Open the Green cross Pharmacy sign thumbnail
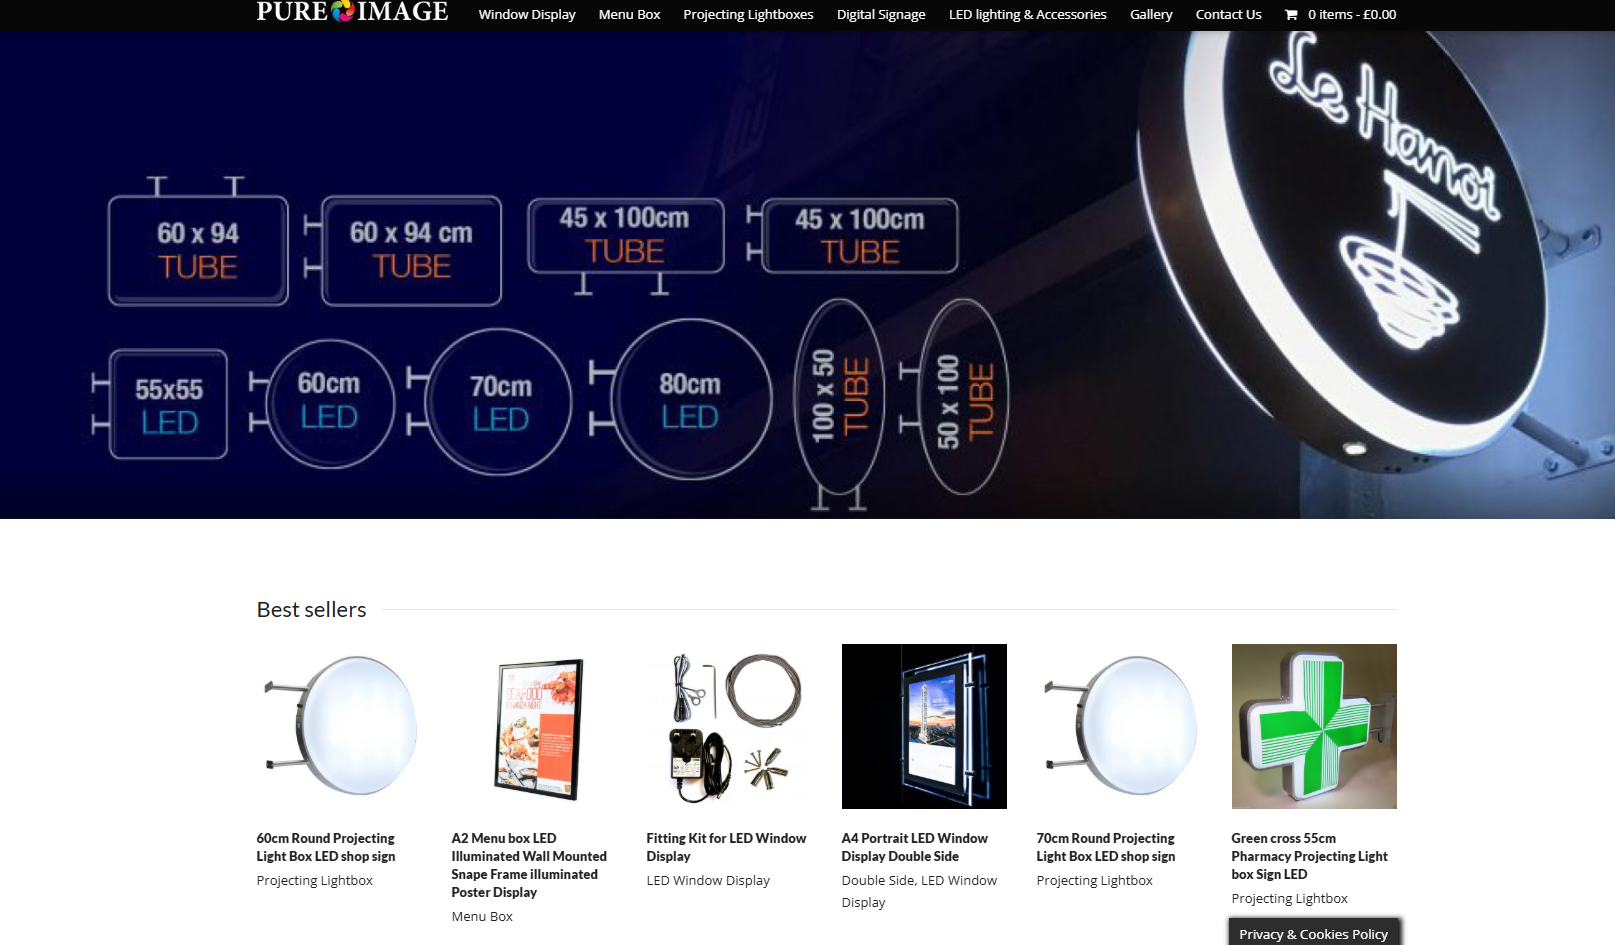Viewport: 1615px width, 945px height. [x=1314, y=726]
